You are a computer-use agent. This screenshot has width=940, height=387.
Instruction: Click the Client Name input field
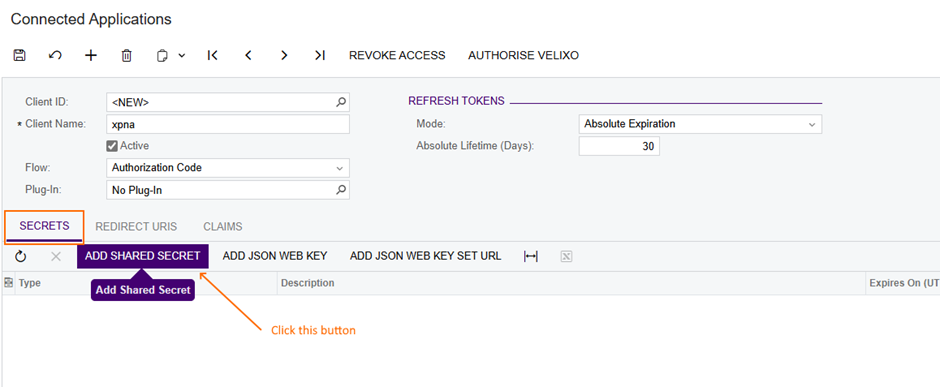coord(228,124)
